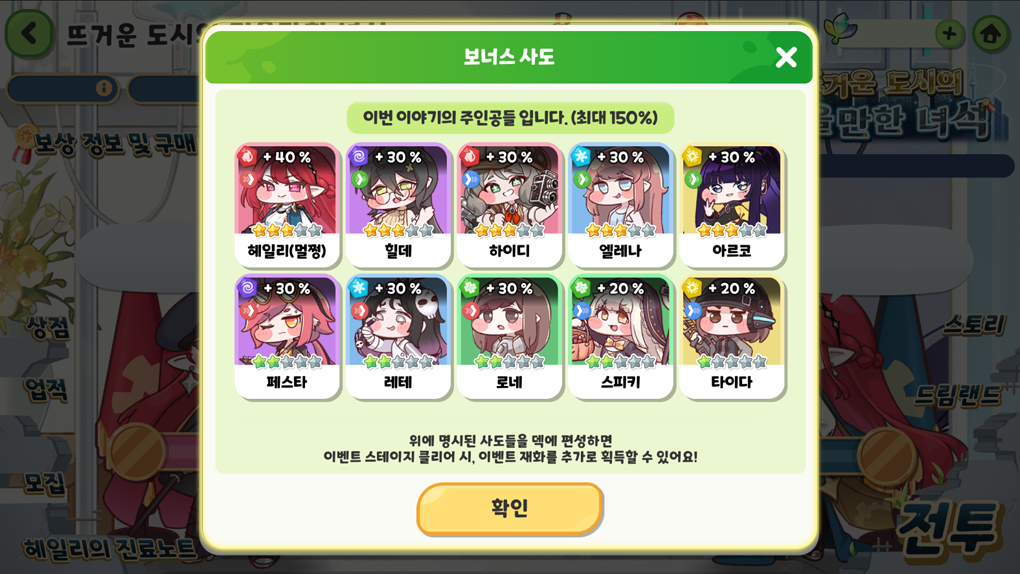Click the yellow 확인 button
The width and height of the screenshot is (1020, 574).
(x=509, y=508)
